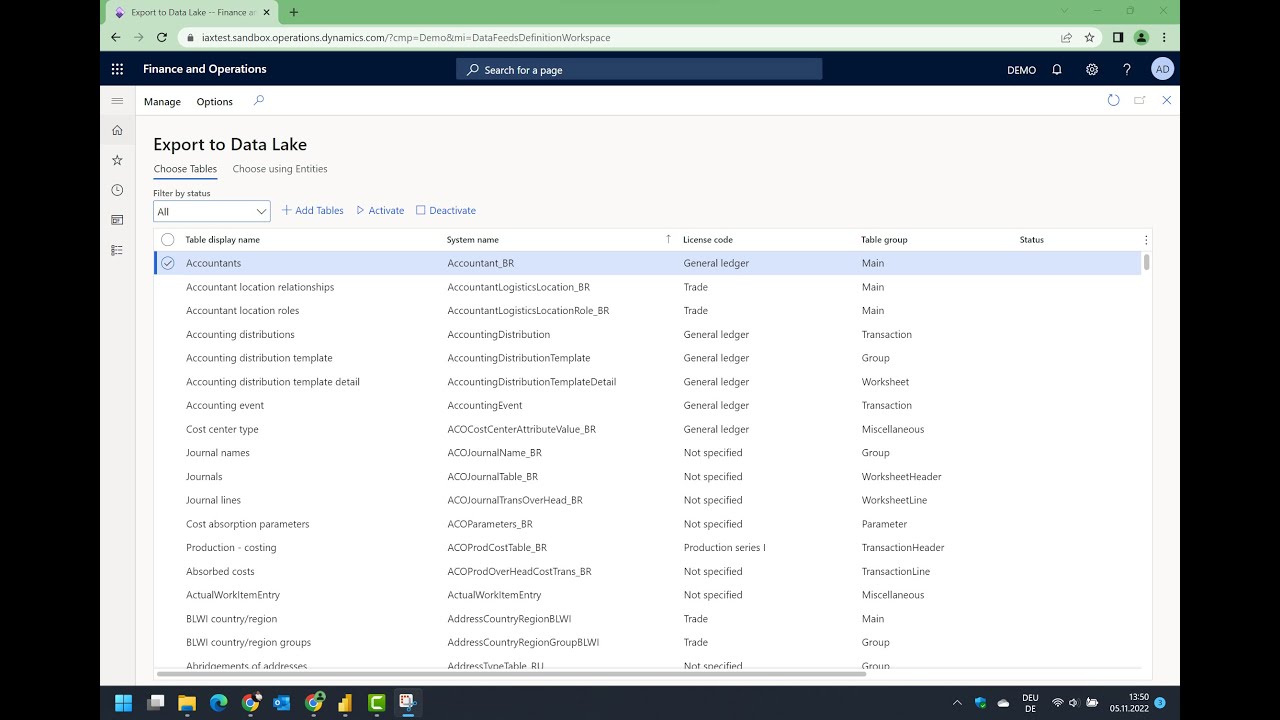Screen dimensions: 1280x720
Task: Click the License code column header
Action: [708, 240]
